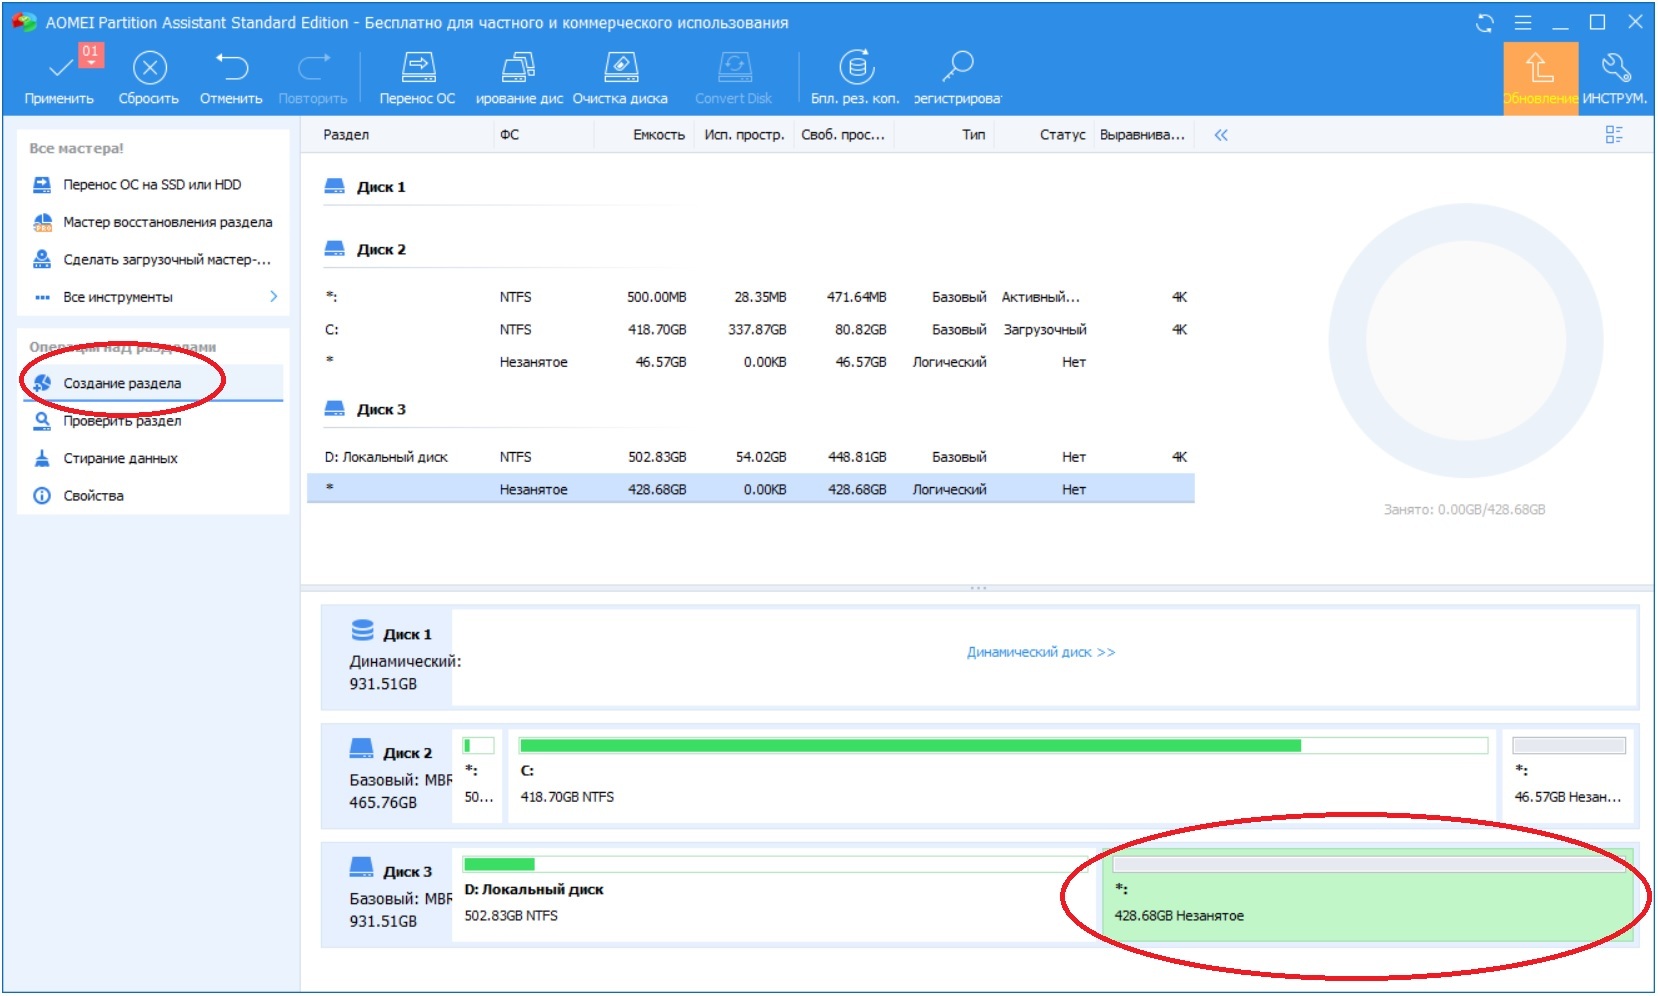Sort by the Своб. прос... column header
Screen dimensions: 1658x996
coord(843,135)
